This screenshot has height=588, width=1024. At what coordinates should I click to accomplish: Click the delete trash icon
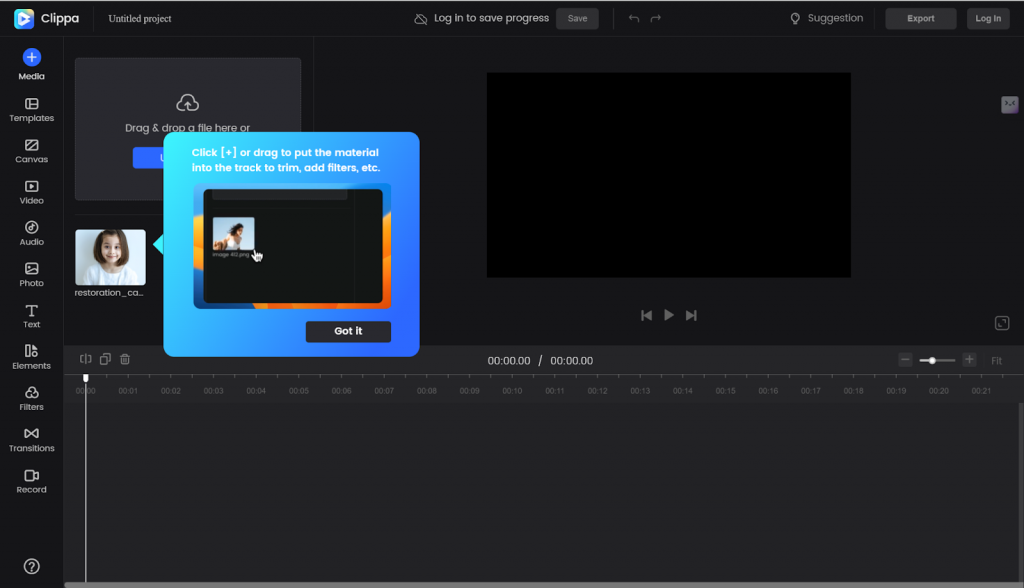click(x=125, y=359)
